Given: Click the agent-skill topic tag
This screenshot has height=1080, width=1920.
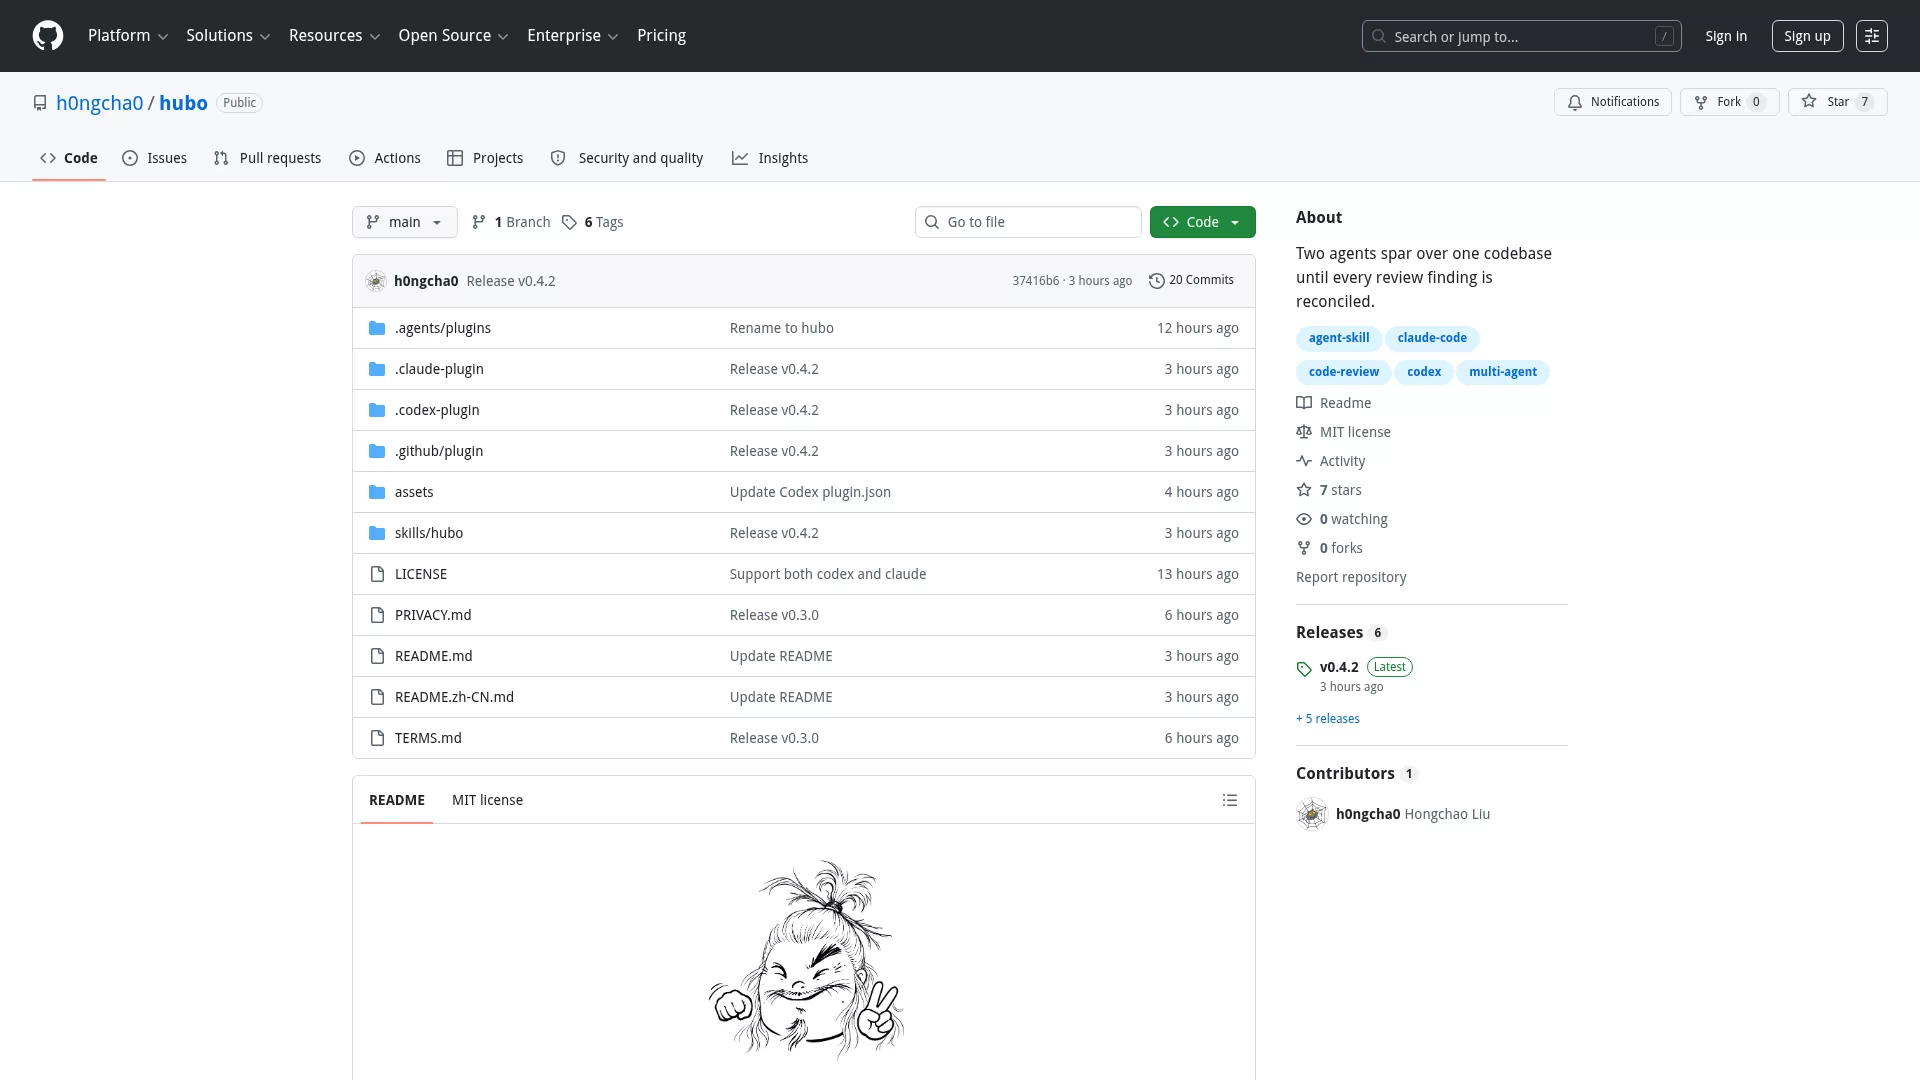Looking at the screenshot, I should tap(1339, 338).
